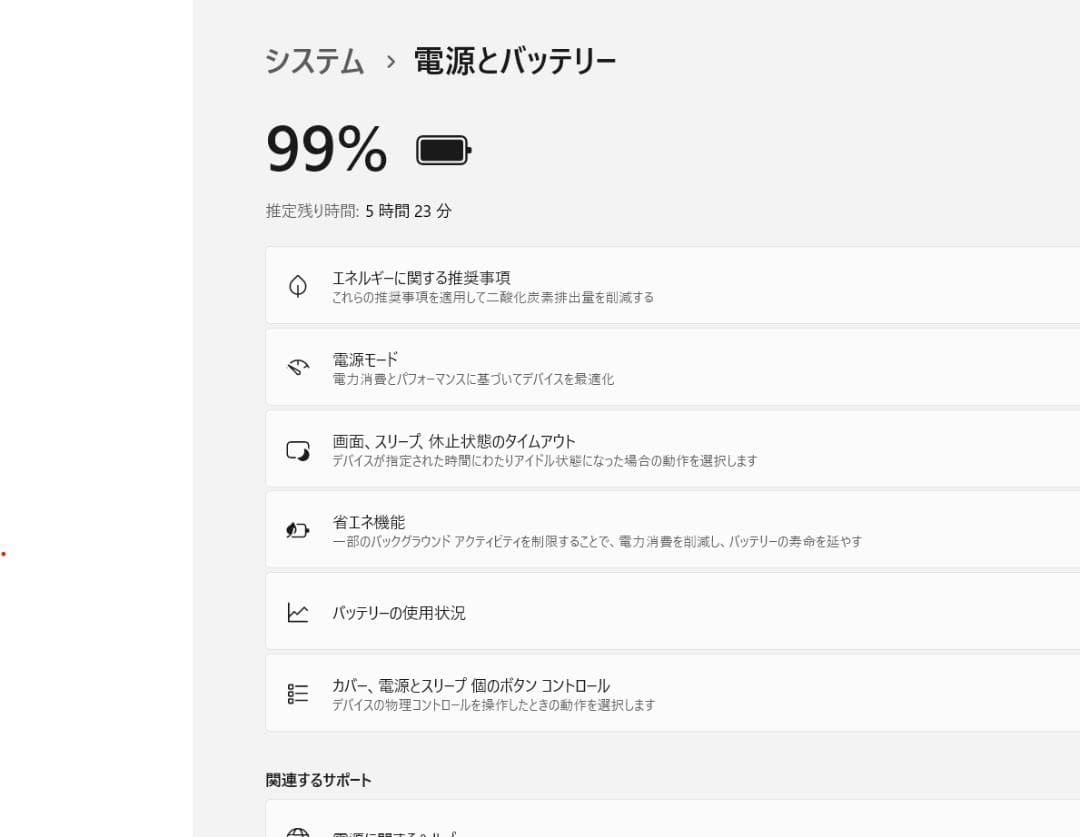Expand the 電源モード settings row
This screenshot has height=837, width=1080.
coord(670,367)
